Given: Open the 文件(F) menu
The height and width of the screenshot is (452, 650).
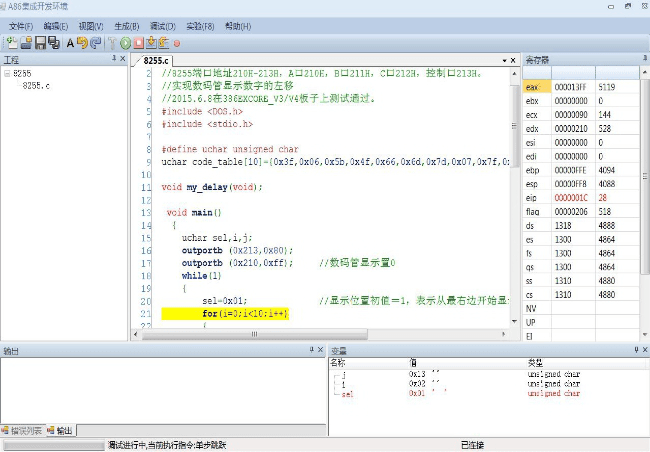Looking at the screenshot, I should coord(22,25).
